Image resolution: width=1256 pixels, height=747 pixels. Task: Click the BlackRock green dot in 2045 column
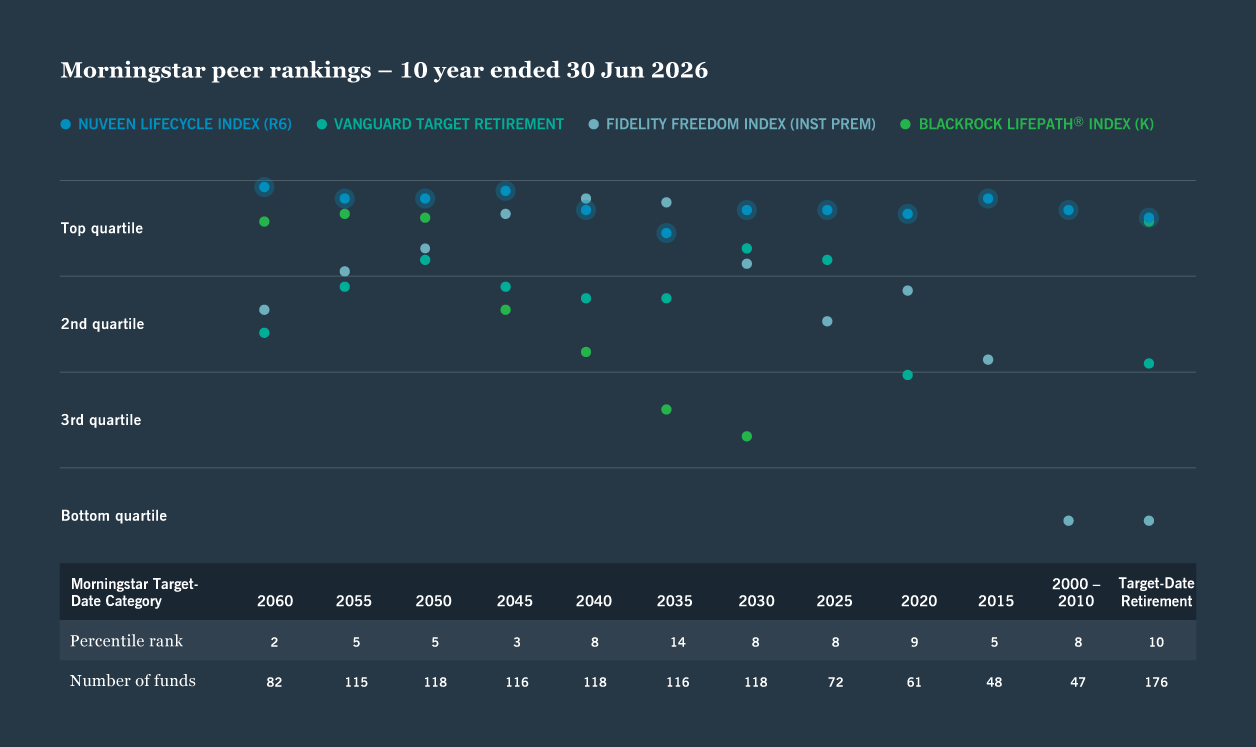pos(505,310)
